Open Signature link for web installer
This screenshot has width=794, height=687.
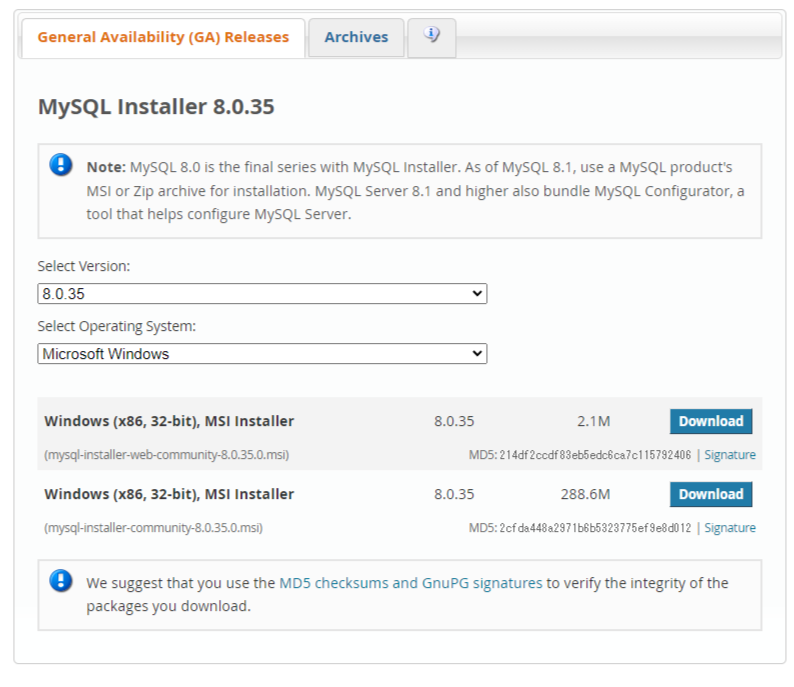[729, 455]
